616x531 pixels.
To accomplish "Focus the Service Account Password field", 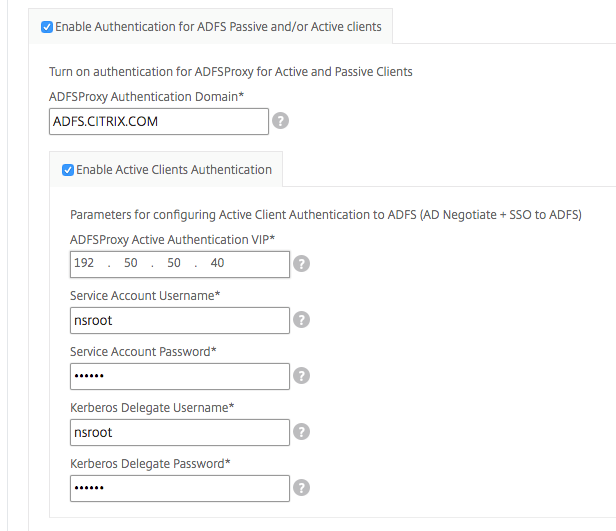I will click(180, 376).
